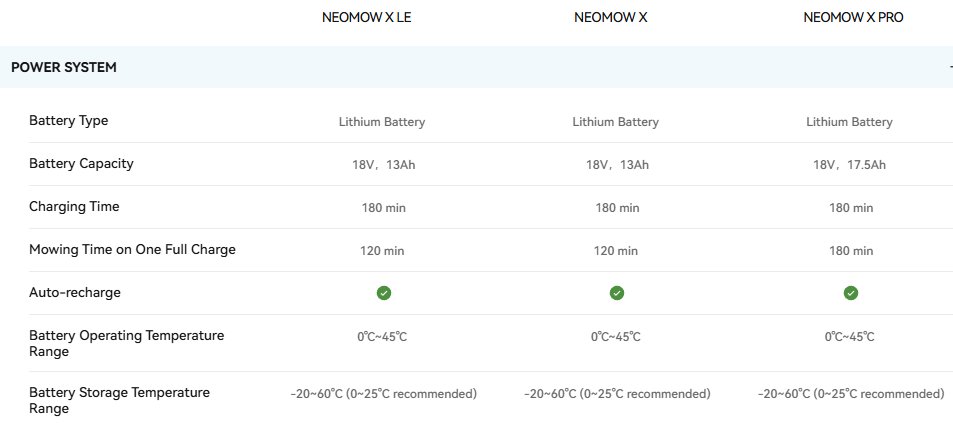Screen dimensions: 953x430
Task: Click the minus icon beside POWER SYSTEM
Action: 949,68
